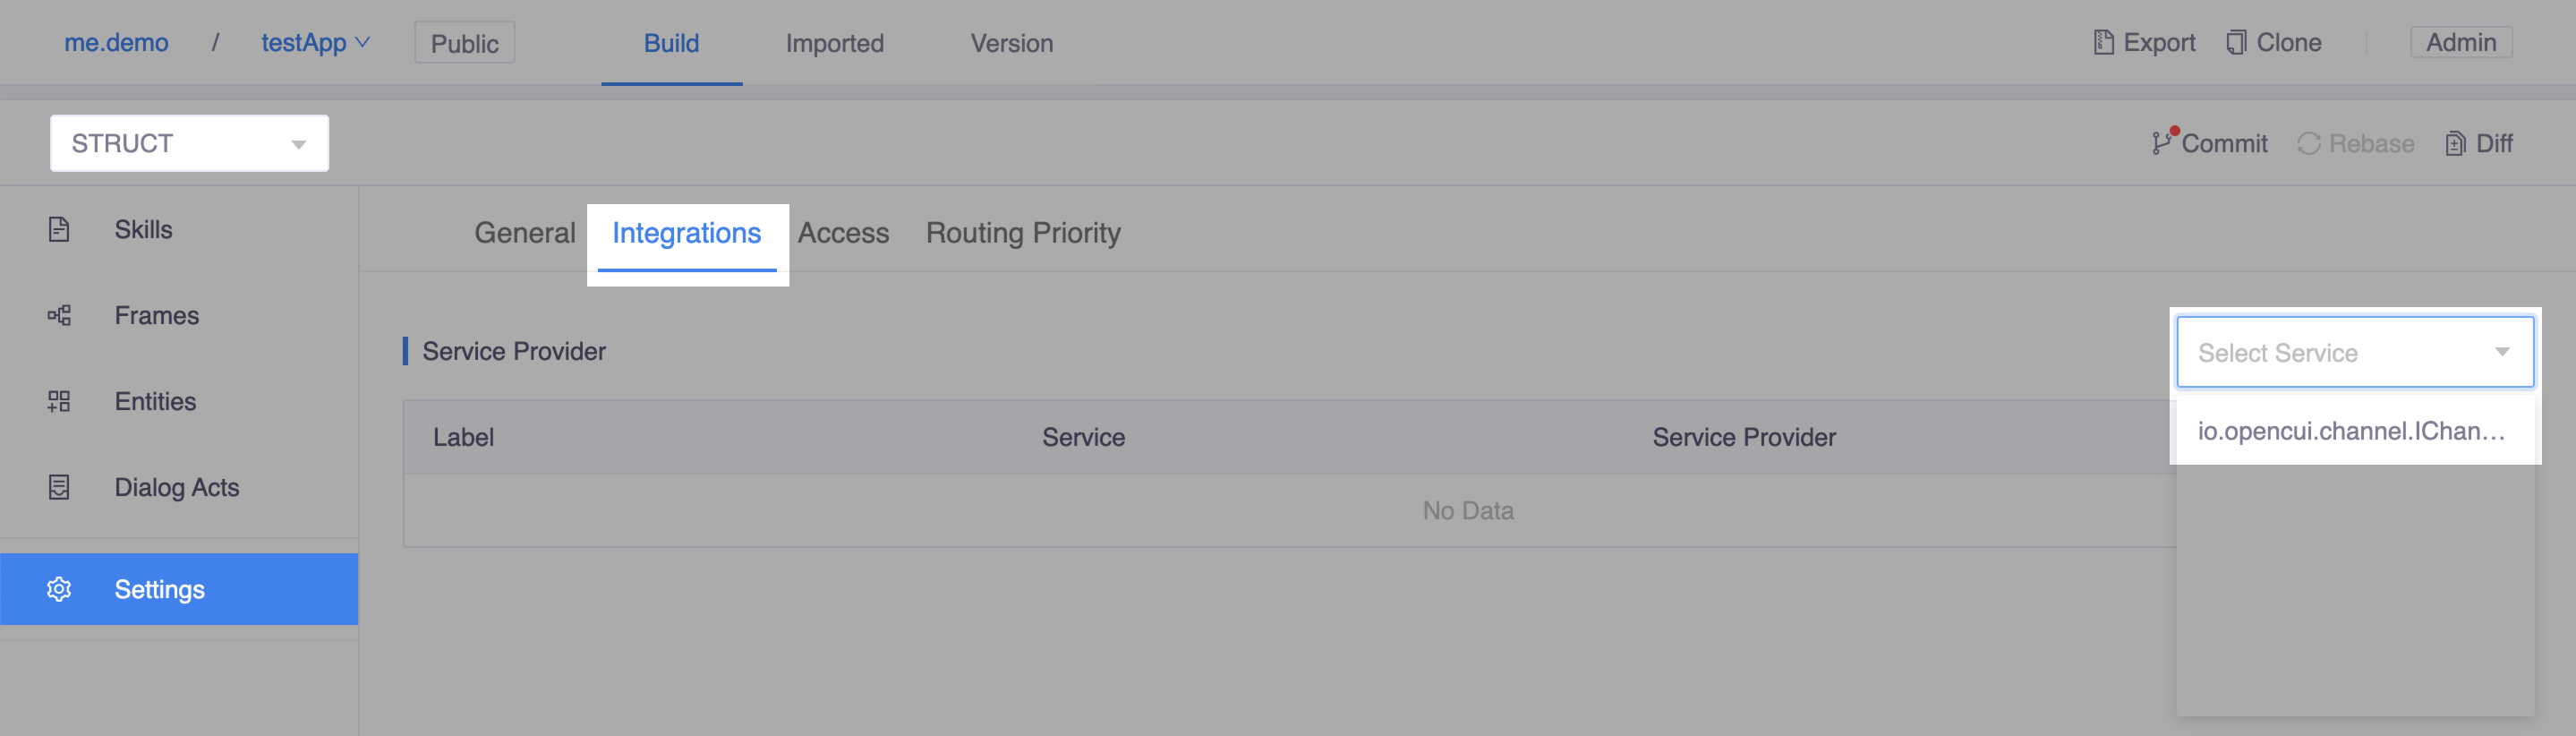
Task: Open the me.demo breadcrumb link
Action: click(x=116, y=42)
